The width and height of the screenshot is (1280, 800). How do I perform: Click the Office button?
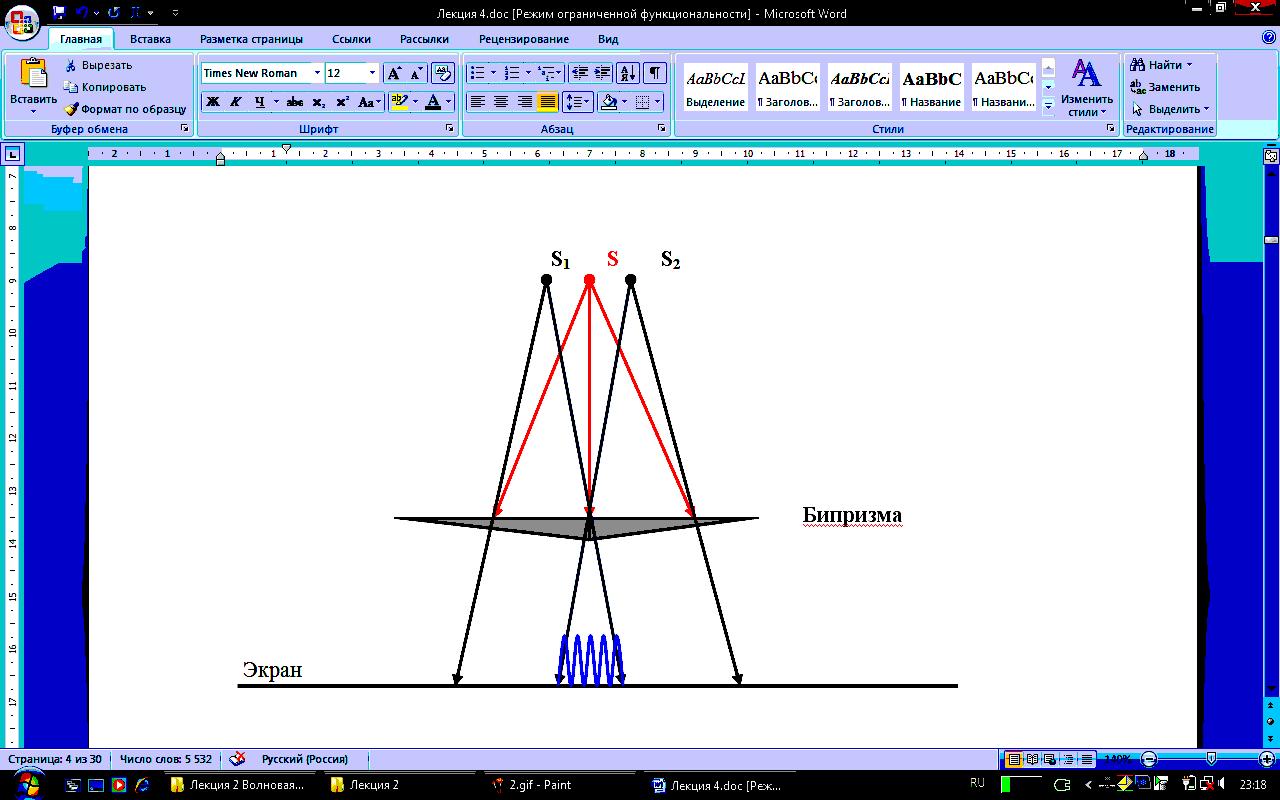click(22, 22)
